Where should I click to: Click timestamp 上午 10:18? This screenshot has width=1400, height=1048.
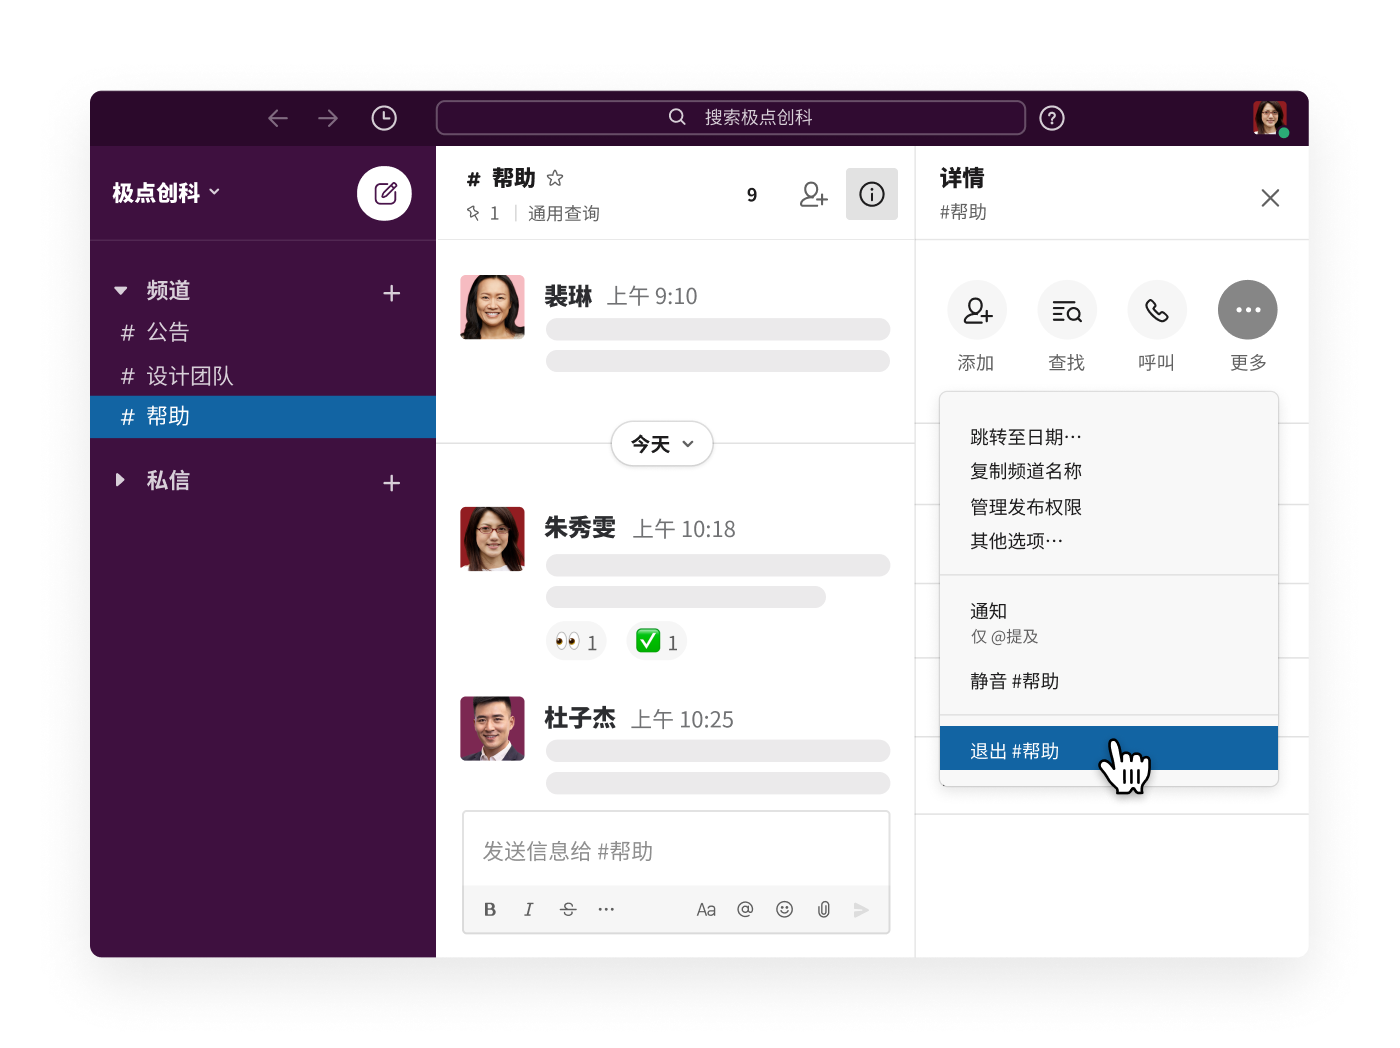point(684,529)
